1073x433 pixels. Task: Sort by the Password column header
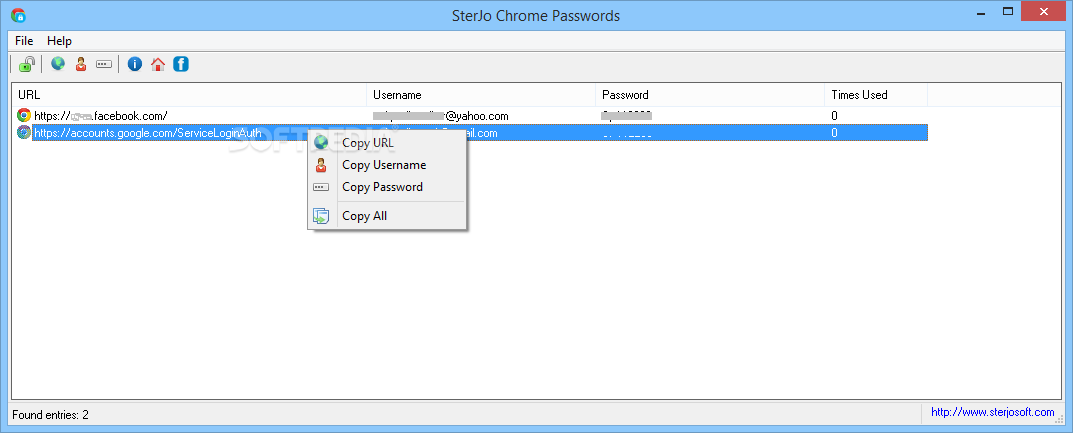click(710, 95)
